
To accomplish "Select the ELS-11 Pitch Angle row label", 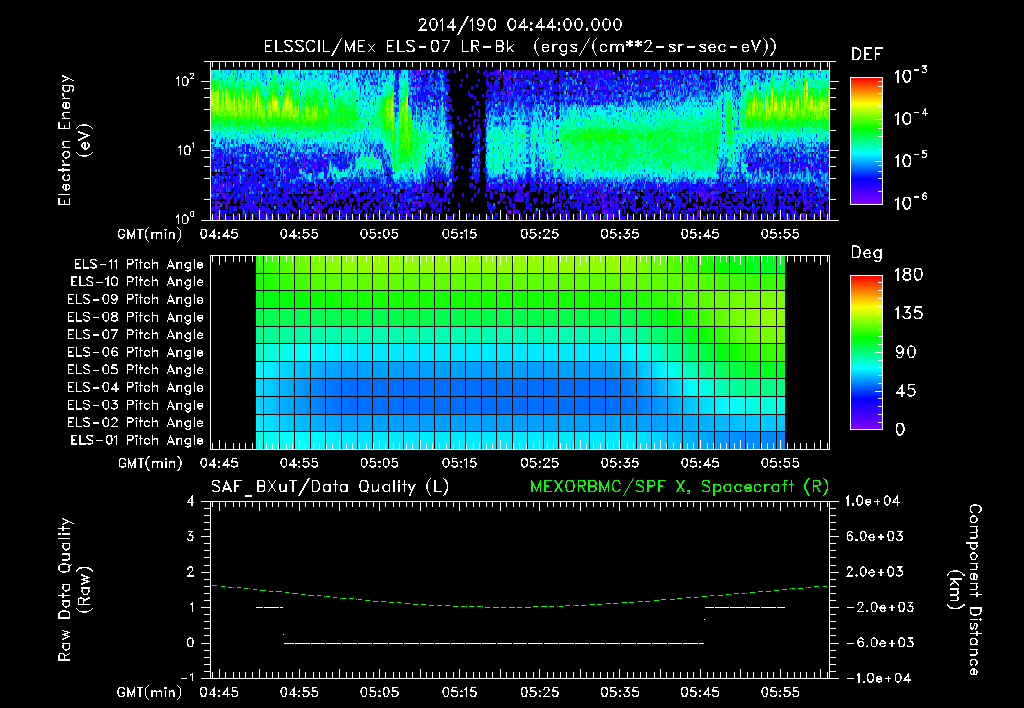I will point(138,265).
